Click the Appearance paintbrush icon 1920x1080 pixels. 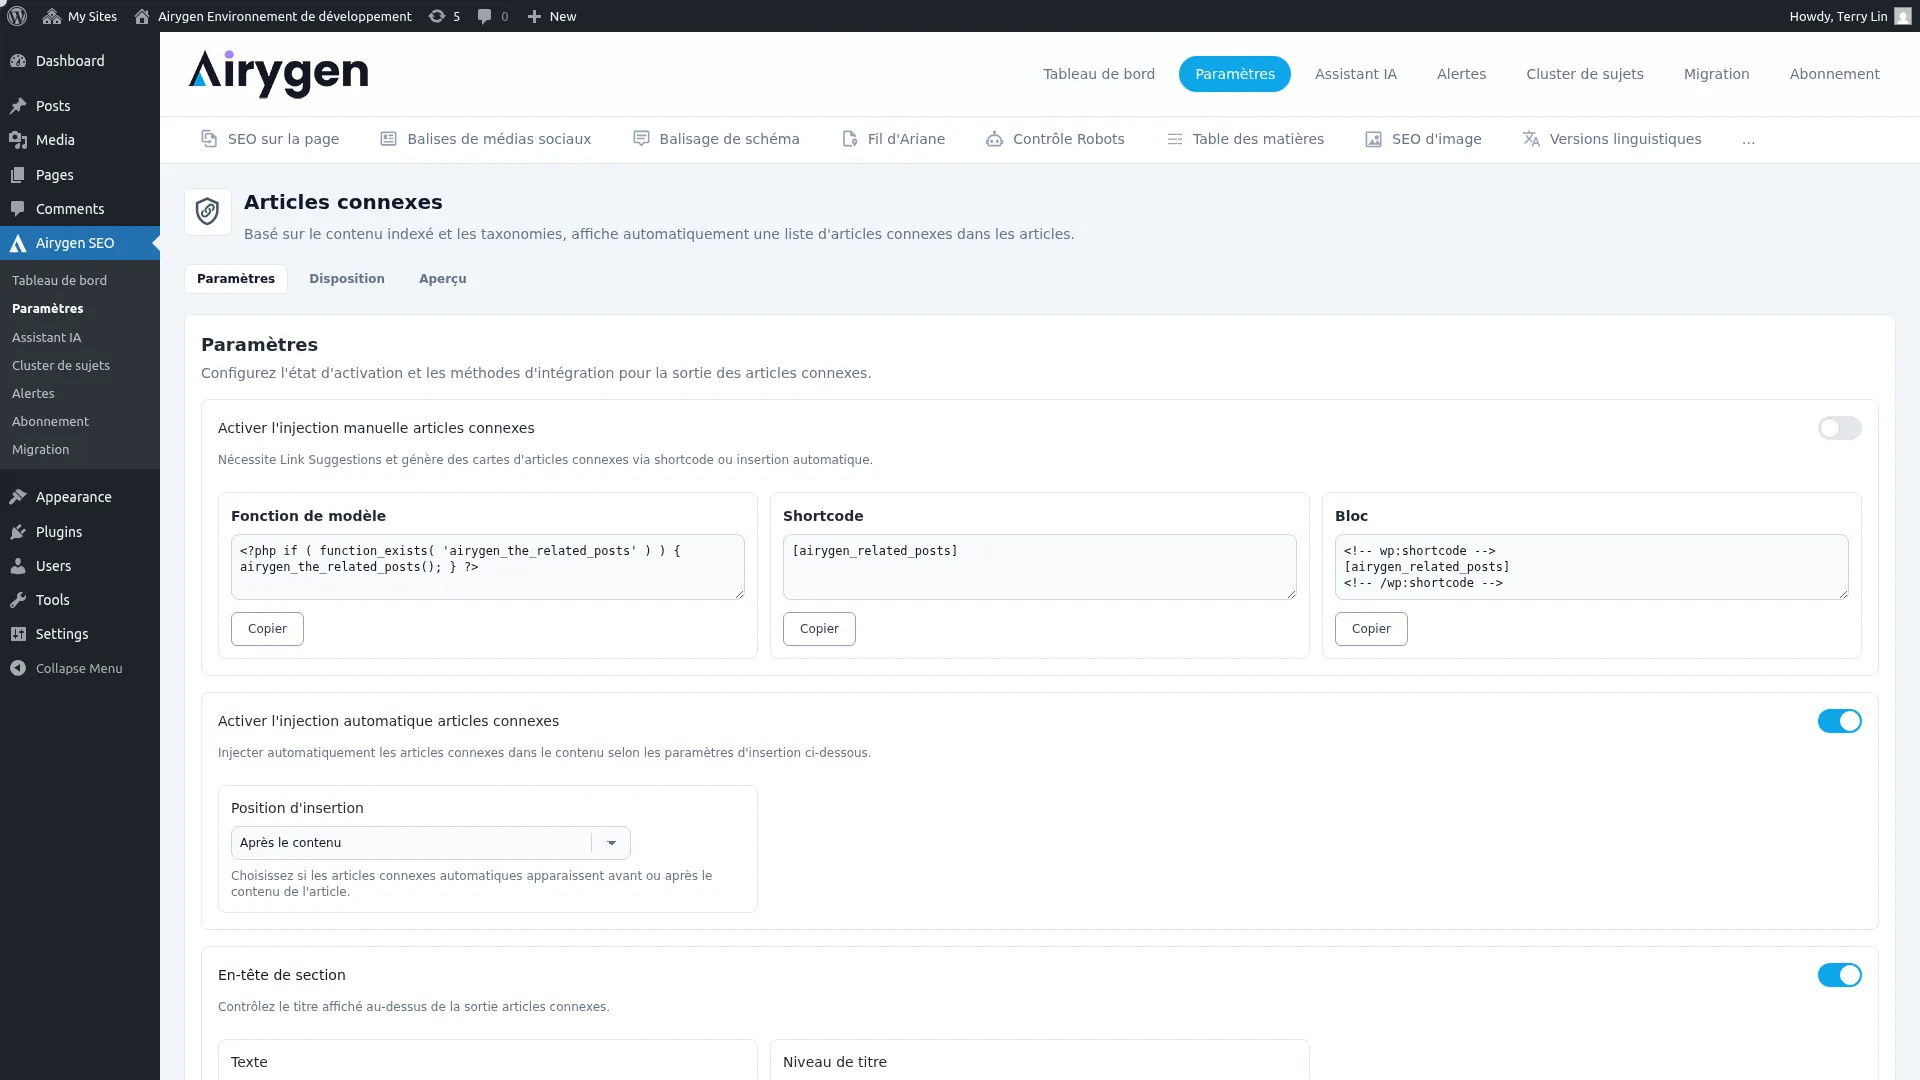click(18, 497)
